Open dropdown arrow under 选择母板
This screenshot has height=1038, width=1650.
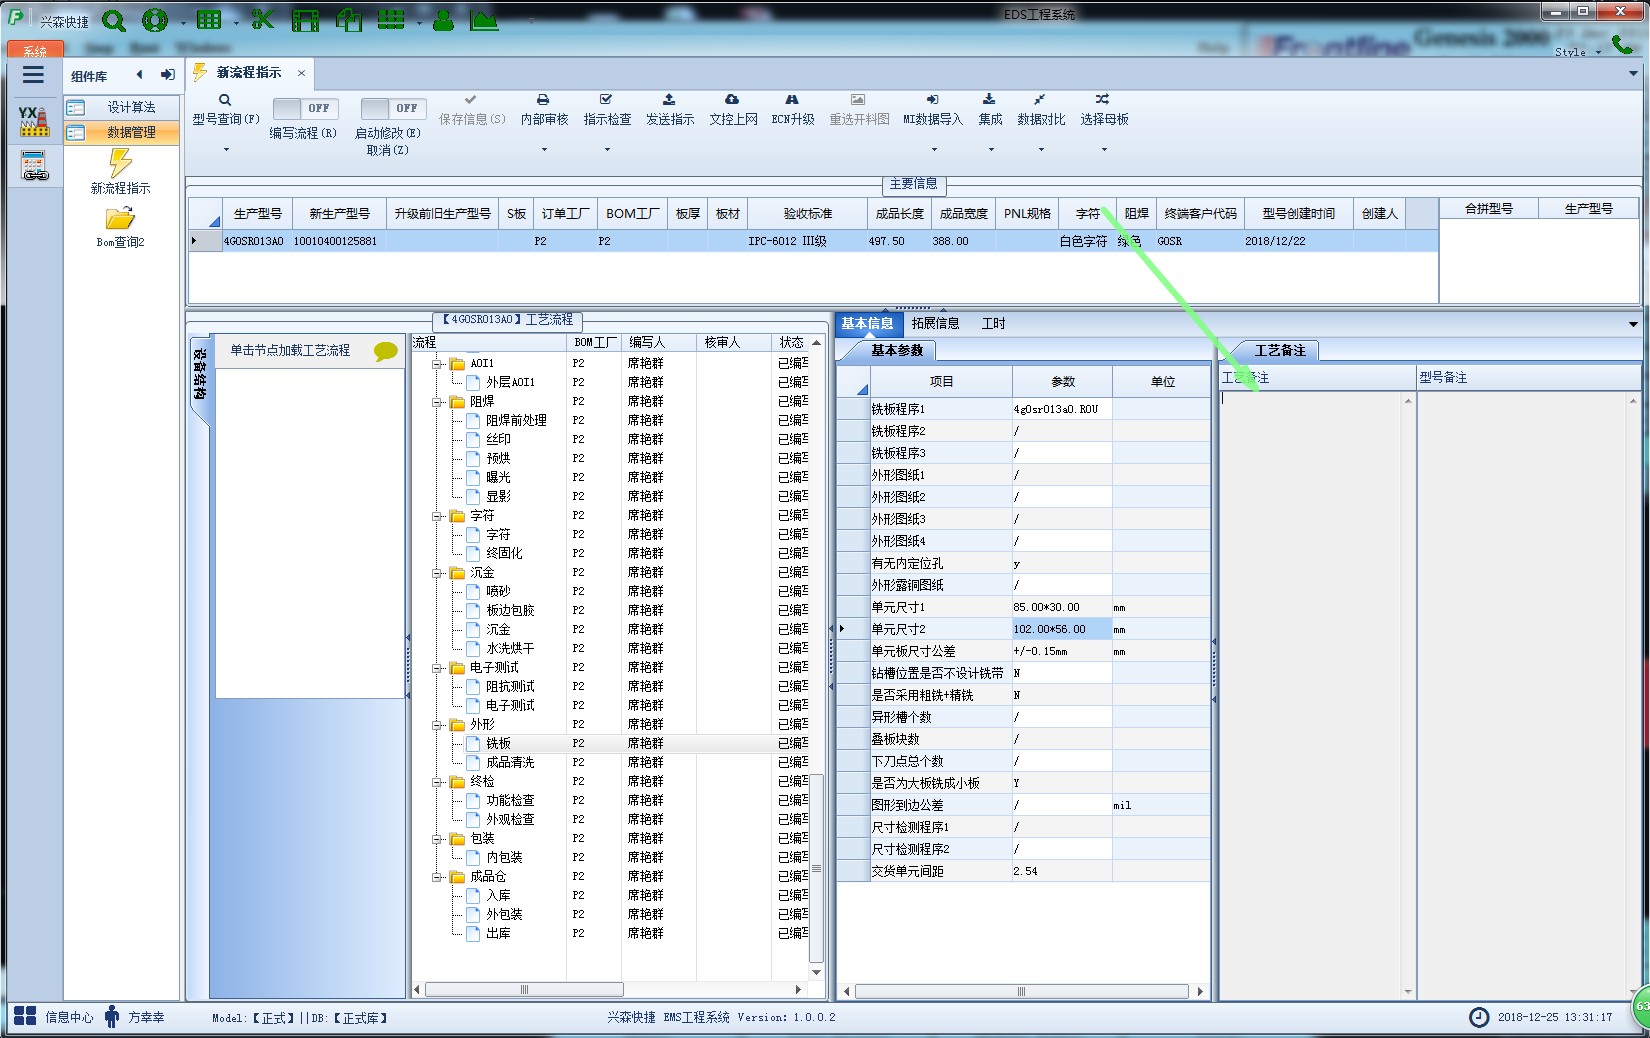1104,150
